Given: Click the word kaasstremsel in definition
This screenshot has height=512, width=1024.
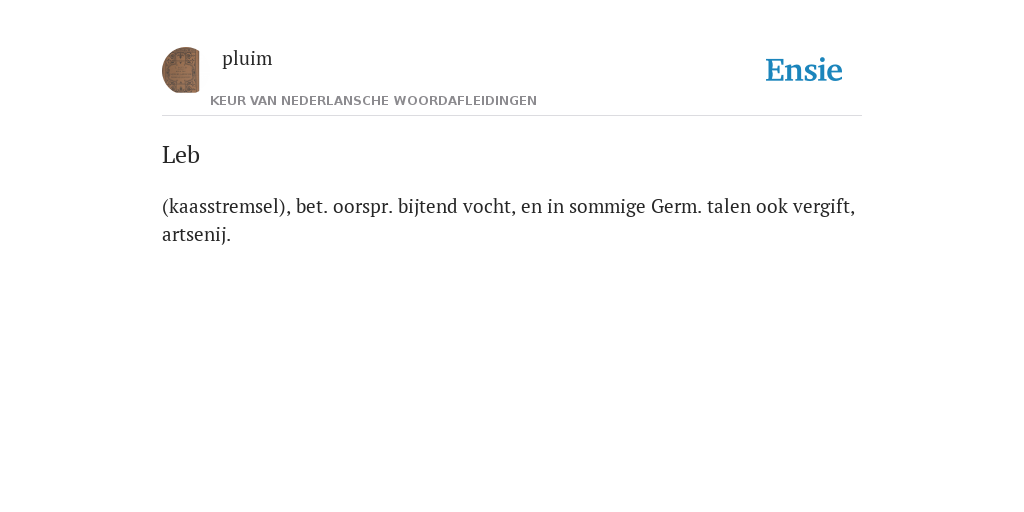Looking at the screenshot, I should tap(226, 207).
